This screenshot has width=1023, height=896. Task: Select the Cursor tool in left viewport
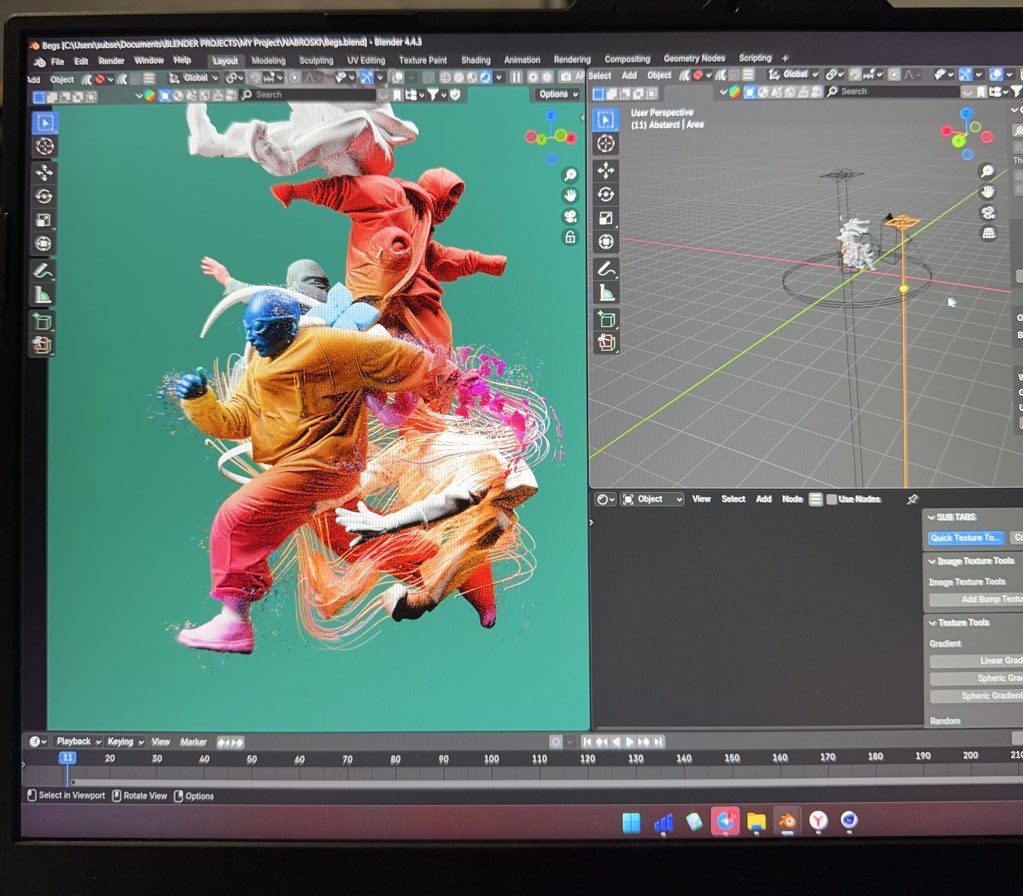[x=44, y=147]
